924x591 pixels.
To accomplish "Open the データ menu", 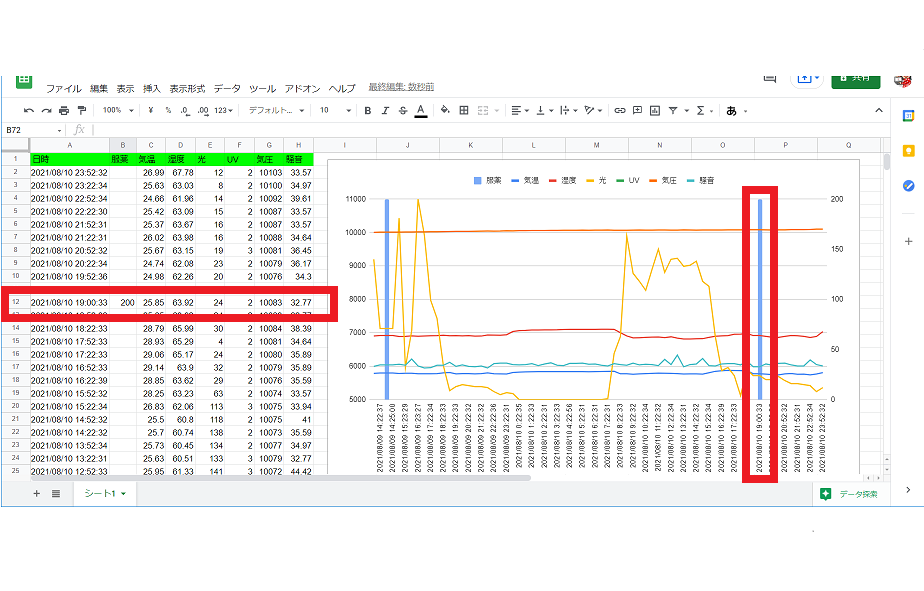I will [227, 88].
